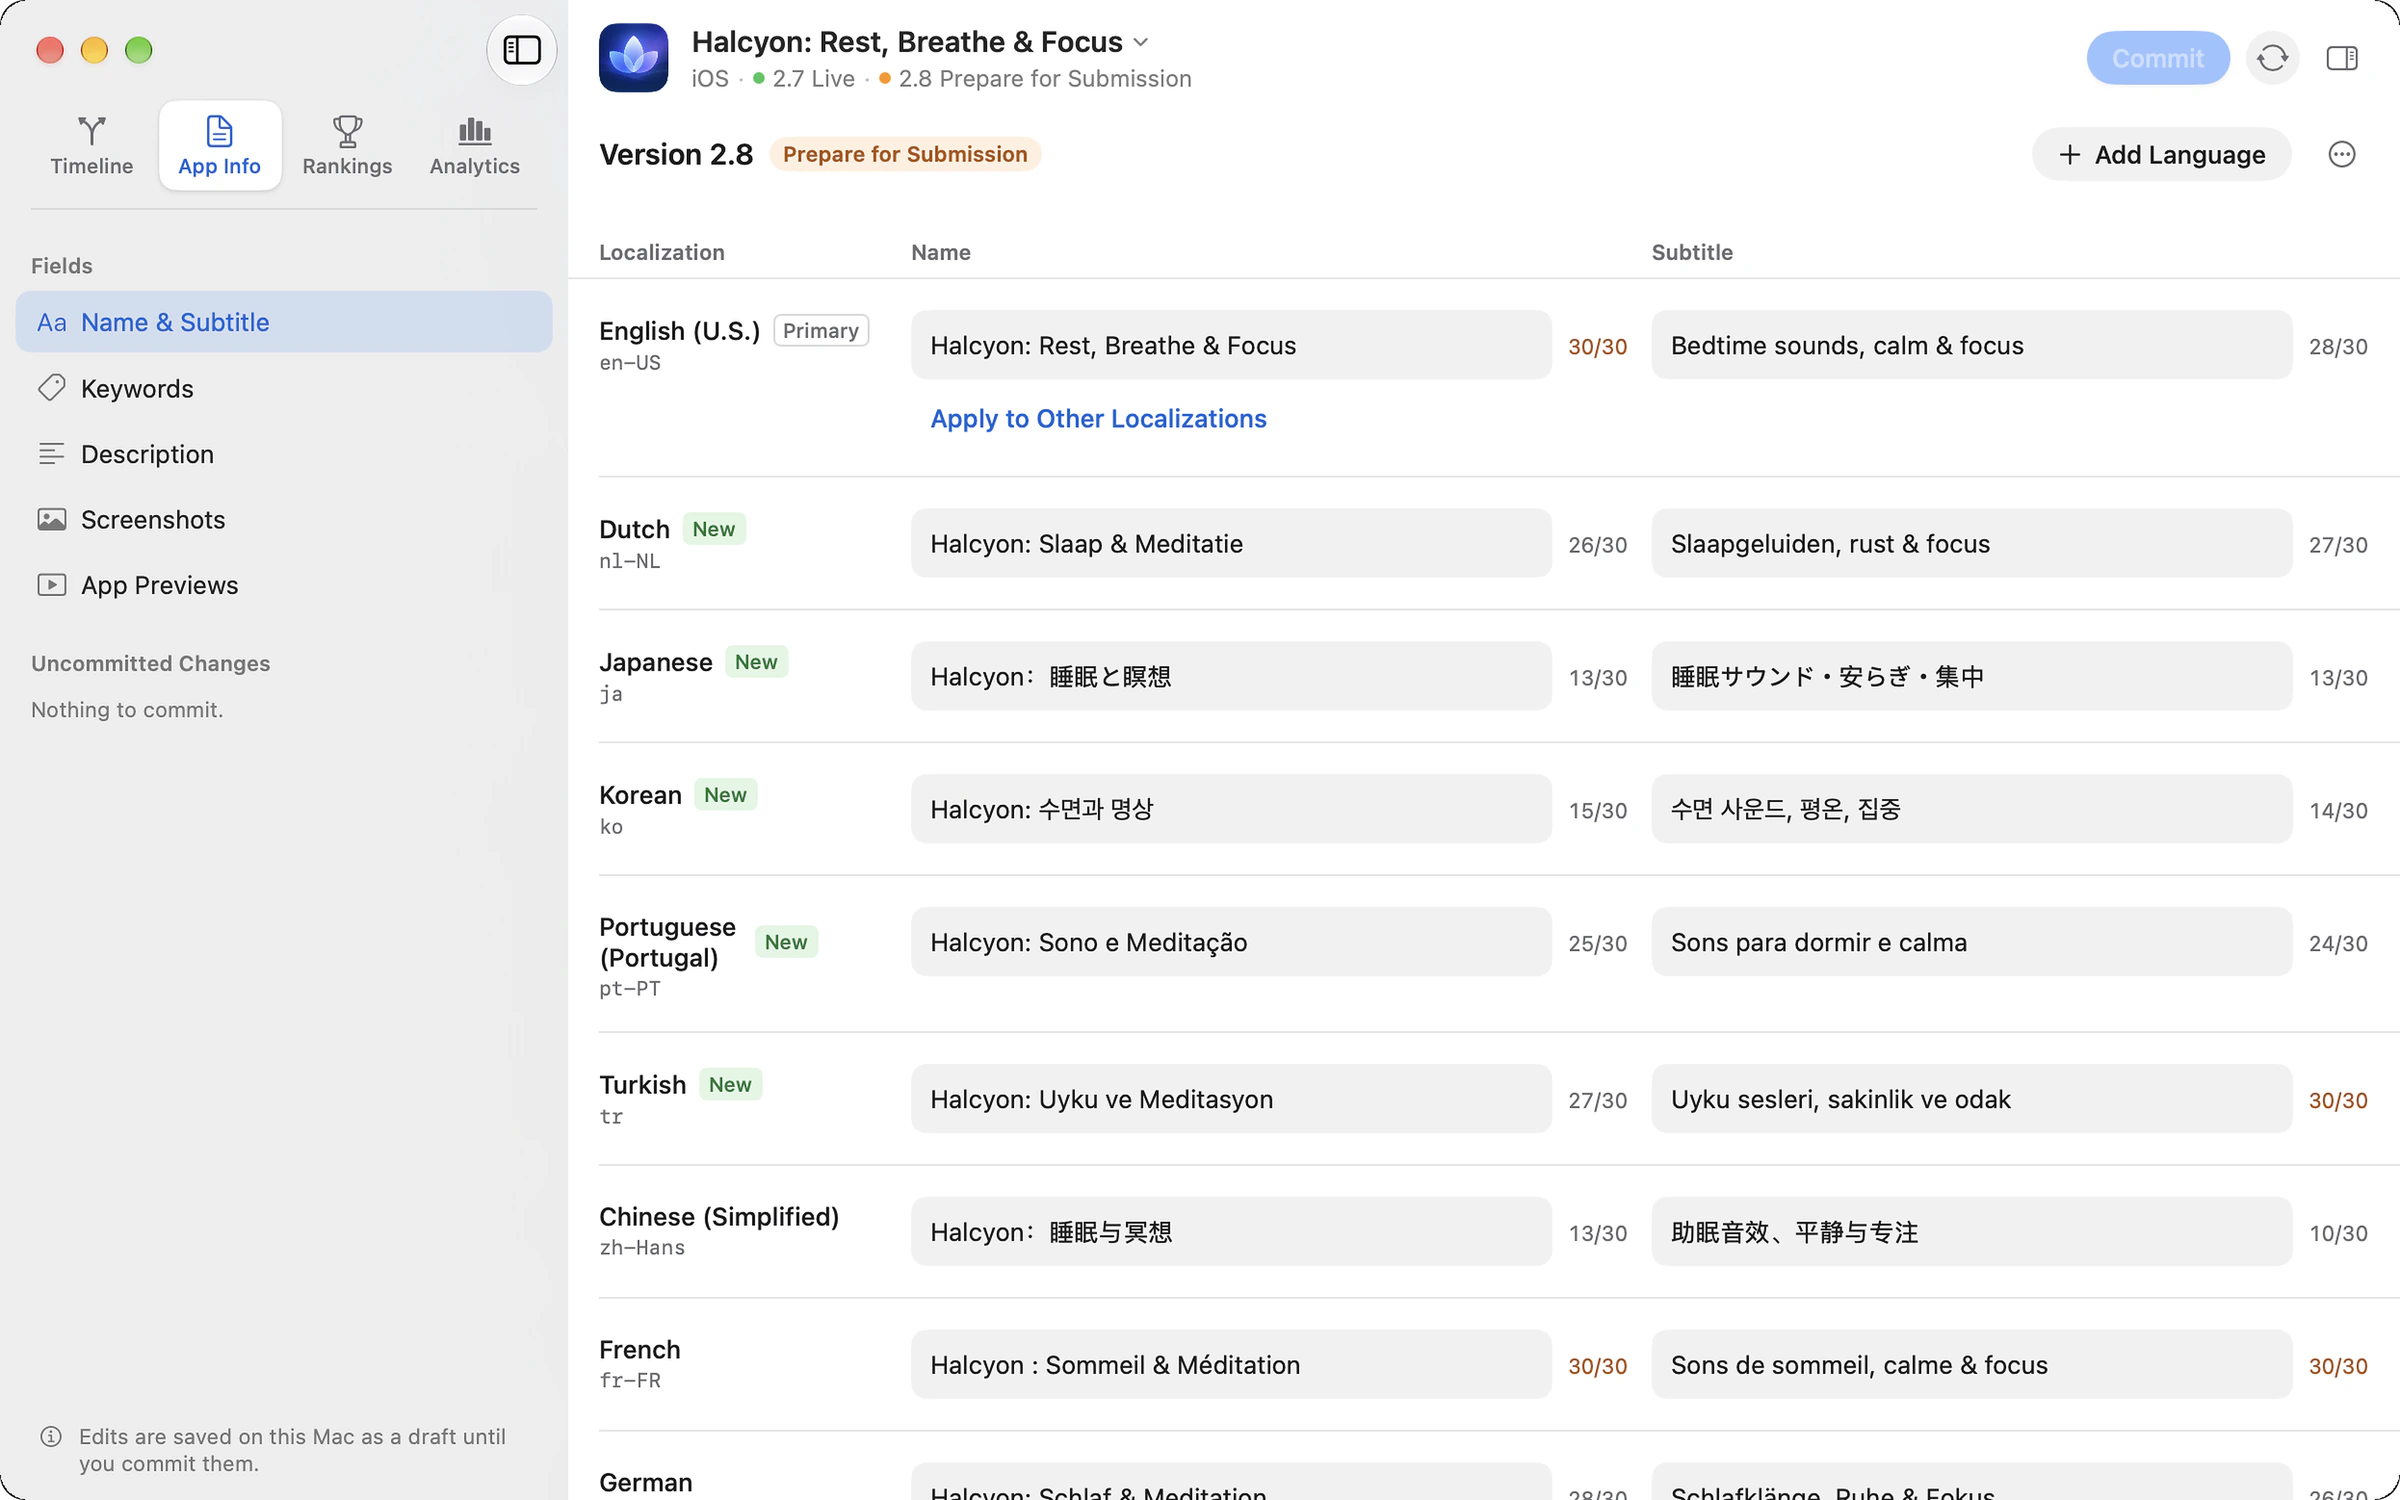The height and width of the screenshot is (1500, 2400).
Task: Edit Chinese (Simplified) name field
Action: pos(1231,1232)
